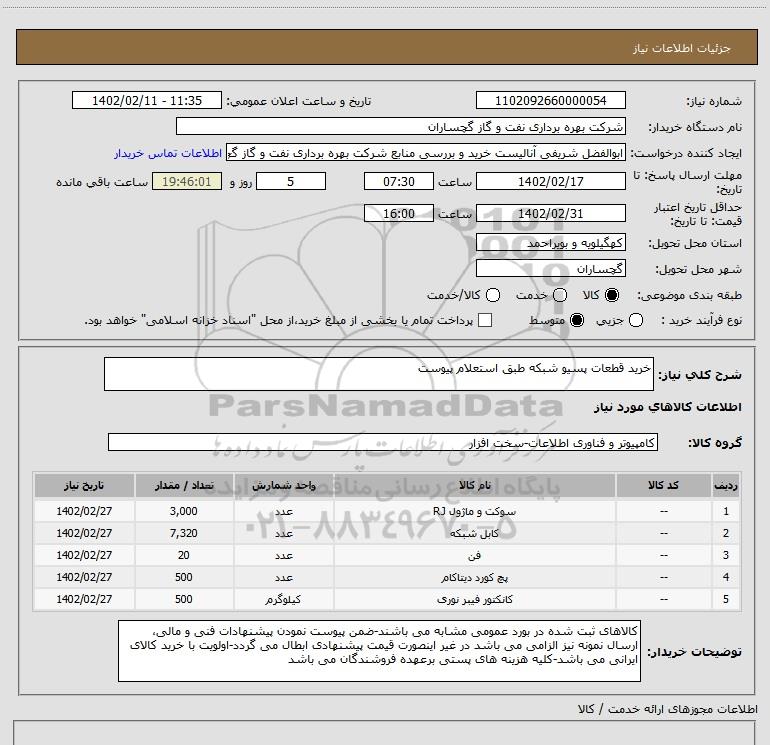Select the کالا/خدمت radio button
Image resolution: width=770 pixels, height=745 pixels.
coord(493,295)
